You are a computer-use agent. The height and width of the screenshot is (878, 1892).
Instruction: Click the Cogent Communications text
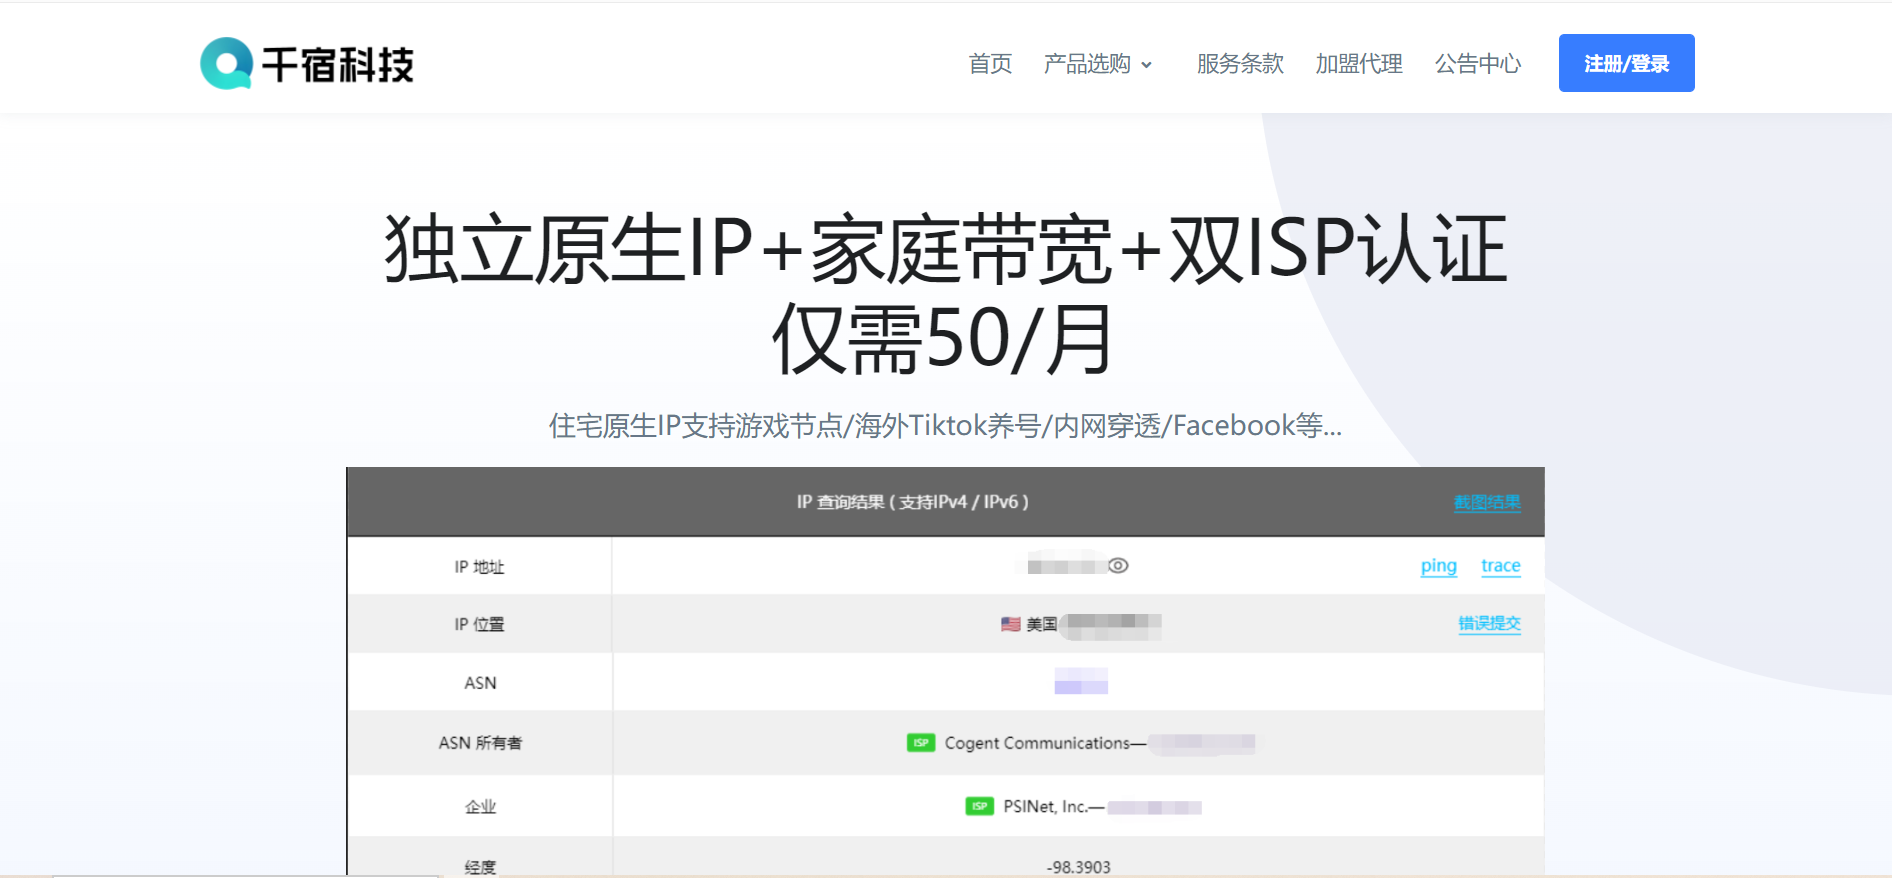pos(1037,743)
